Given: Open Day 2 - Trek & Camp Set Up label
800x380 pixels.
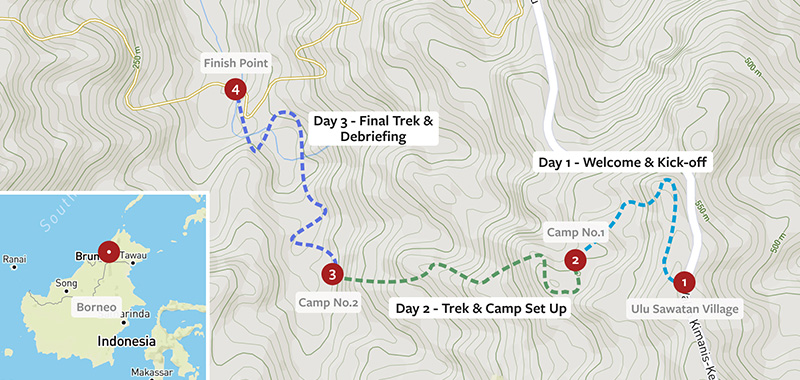Looking at the screenshot, I should (x=482, y=309).
